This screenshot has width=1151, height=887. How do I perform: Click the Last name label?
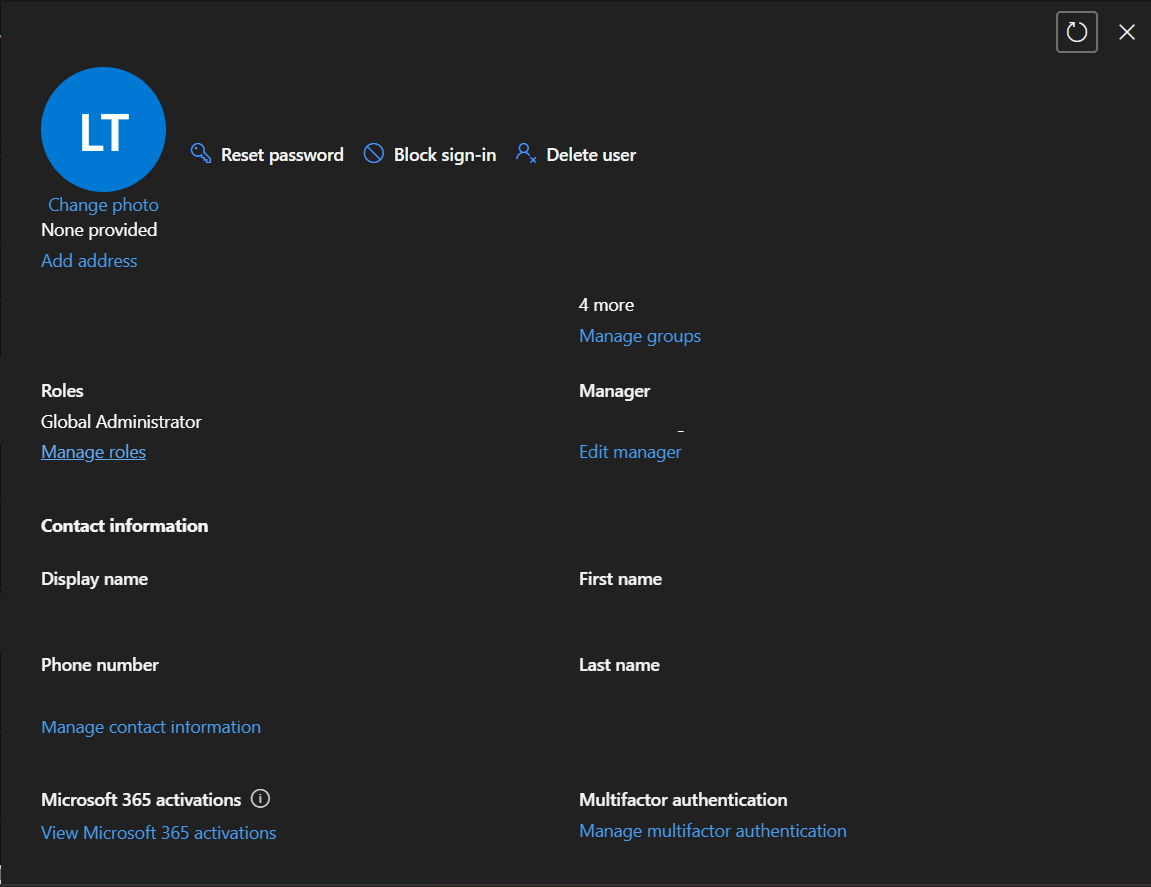pyautogui.click(x=620, y=665)
